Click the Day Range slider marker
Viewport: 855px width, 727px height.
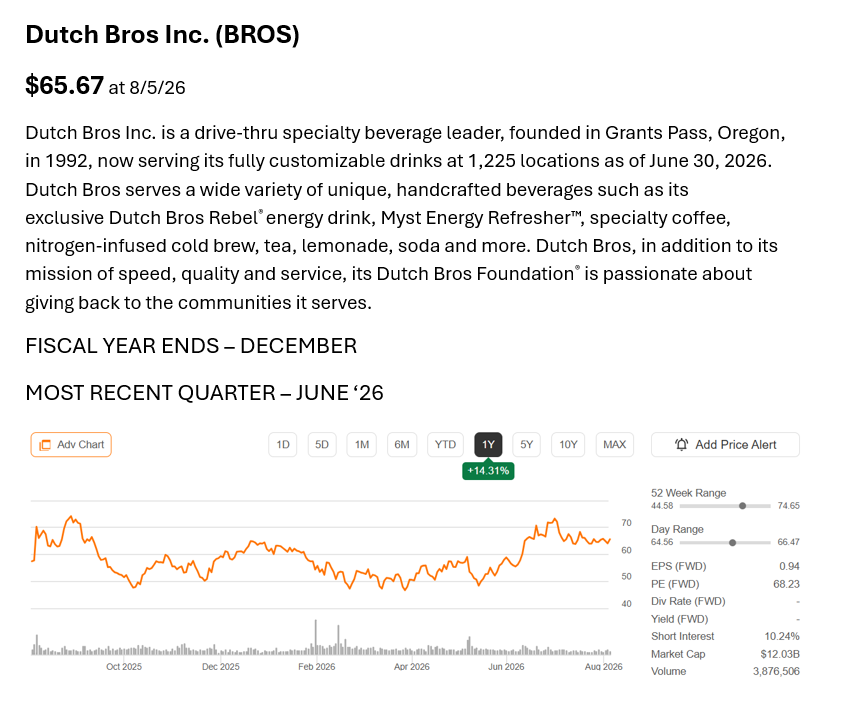pos(732,543)
